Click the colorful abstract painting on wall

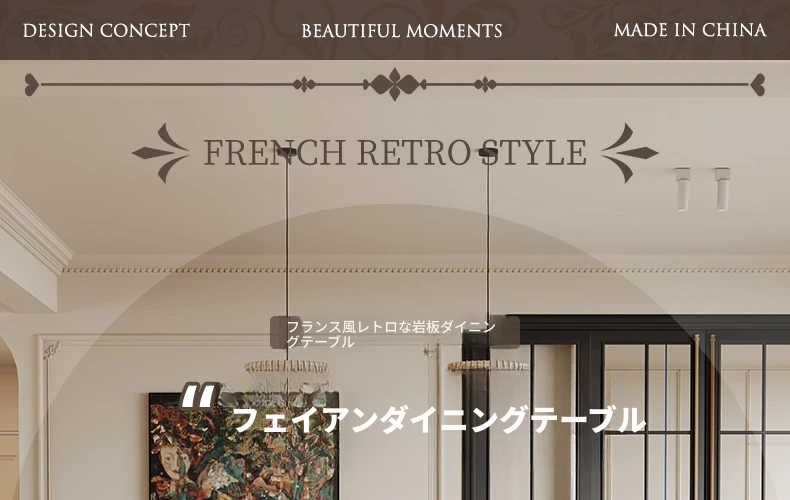coord(244,446)
